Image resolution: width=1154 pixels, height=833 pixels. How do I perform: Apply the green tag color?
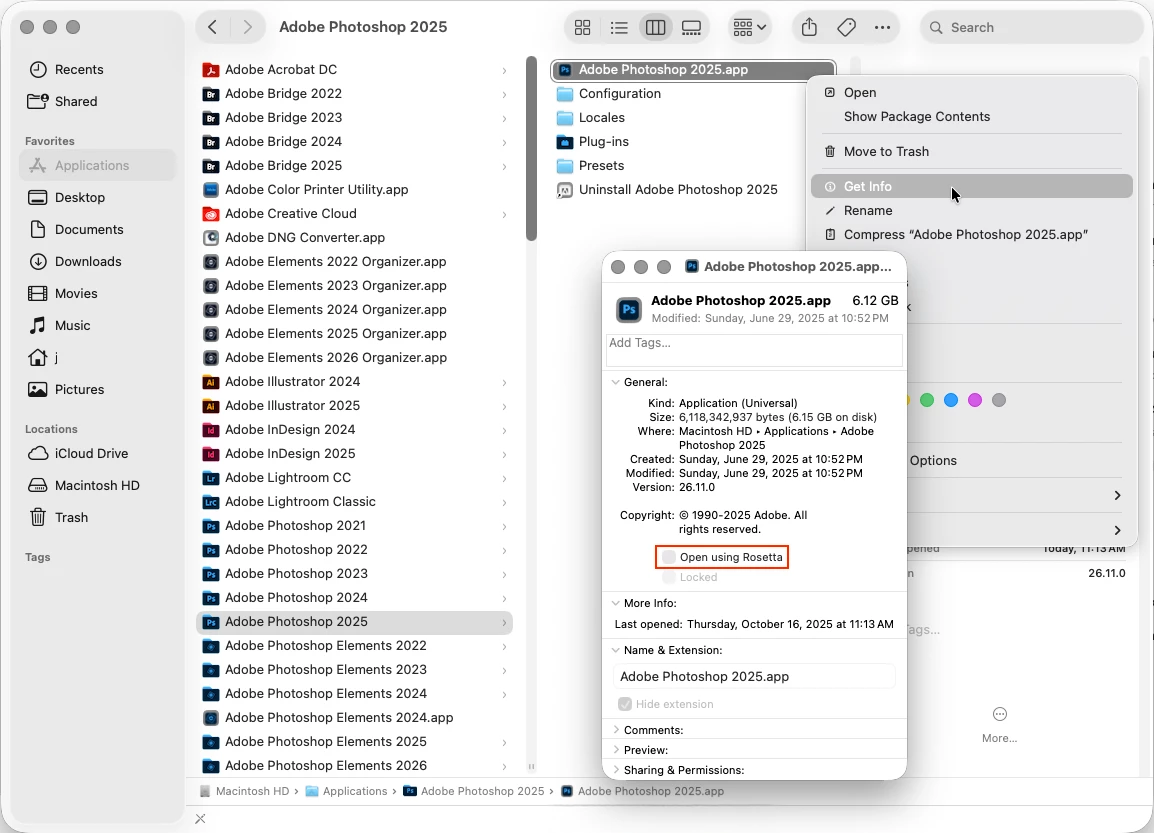(927, 400)
